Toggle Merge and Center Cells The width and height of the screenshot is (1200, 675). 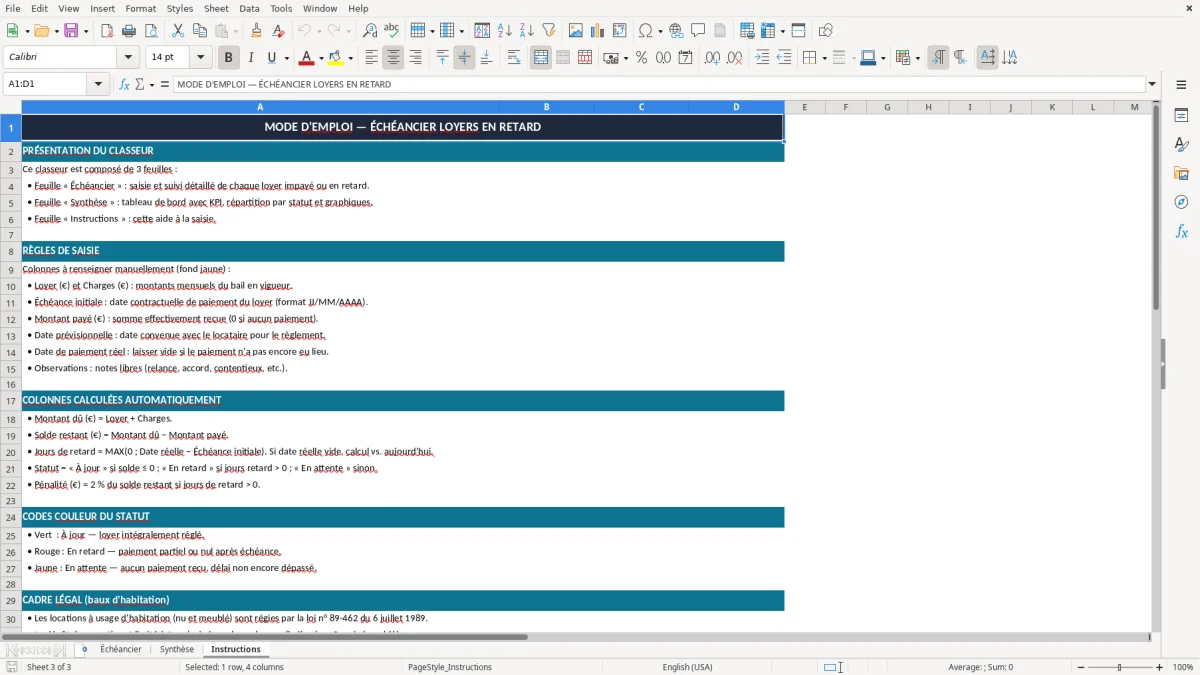[x=541, y=58]
